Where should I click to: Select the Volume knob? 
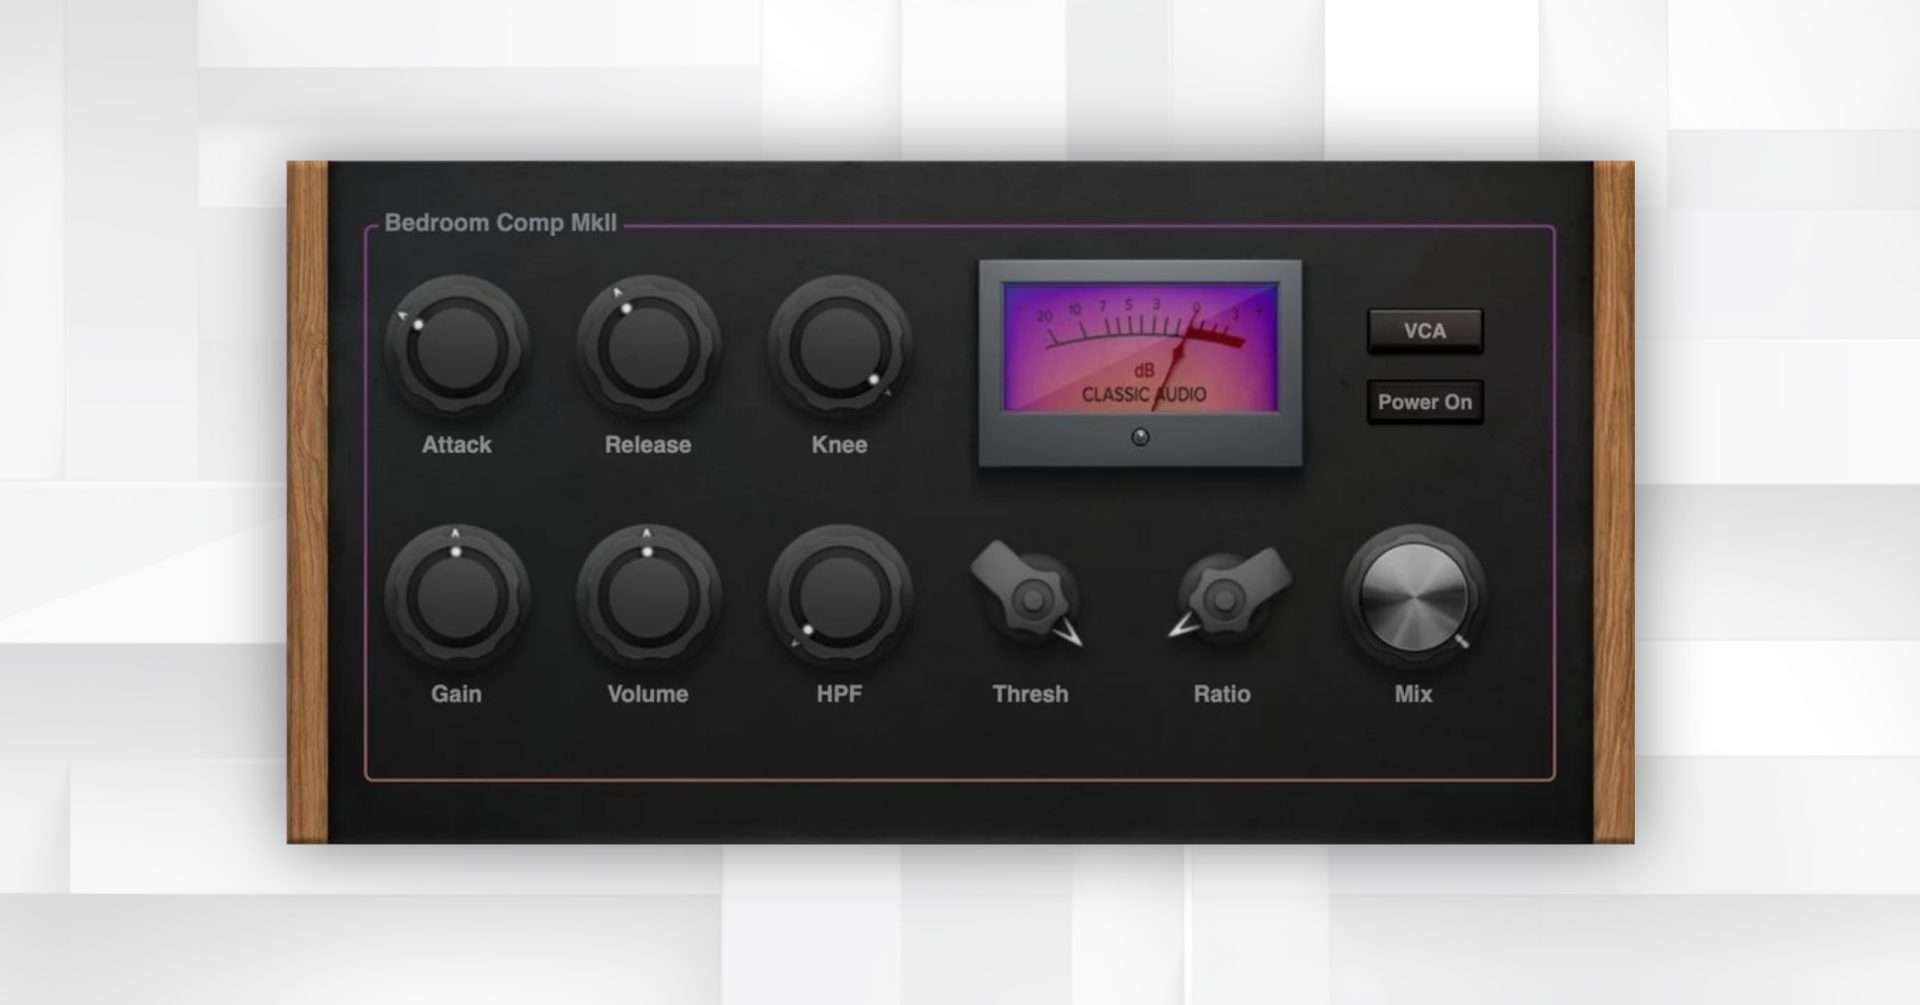648,597
